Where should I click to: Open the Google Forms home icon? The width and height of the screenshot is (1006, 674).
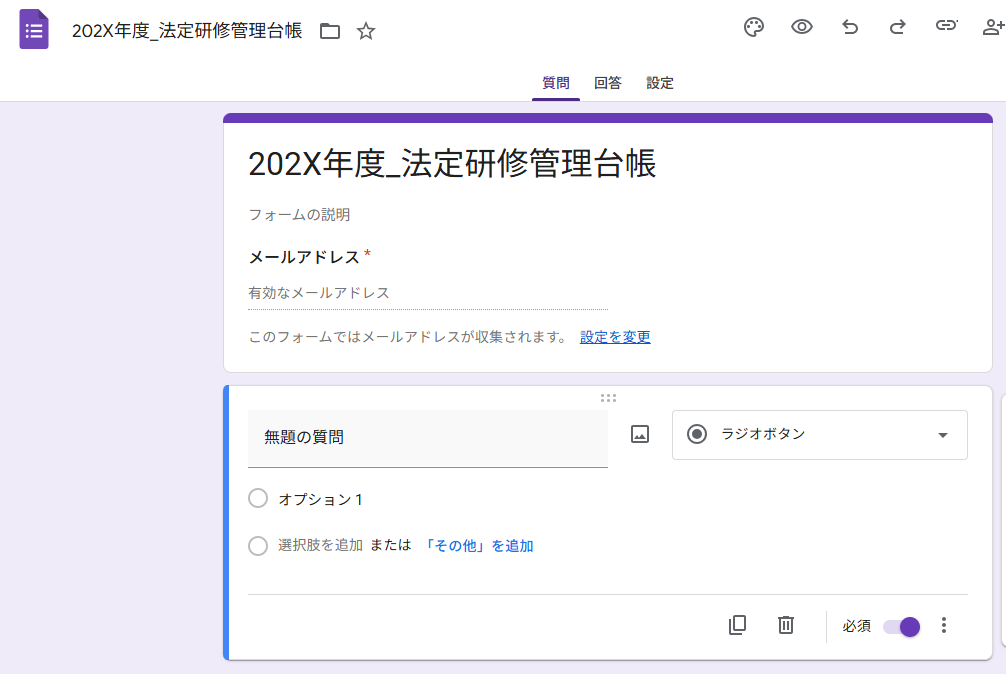[34, 29]
